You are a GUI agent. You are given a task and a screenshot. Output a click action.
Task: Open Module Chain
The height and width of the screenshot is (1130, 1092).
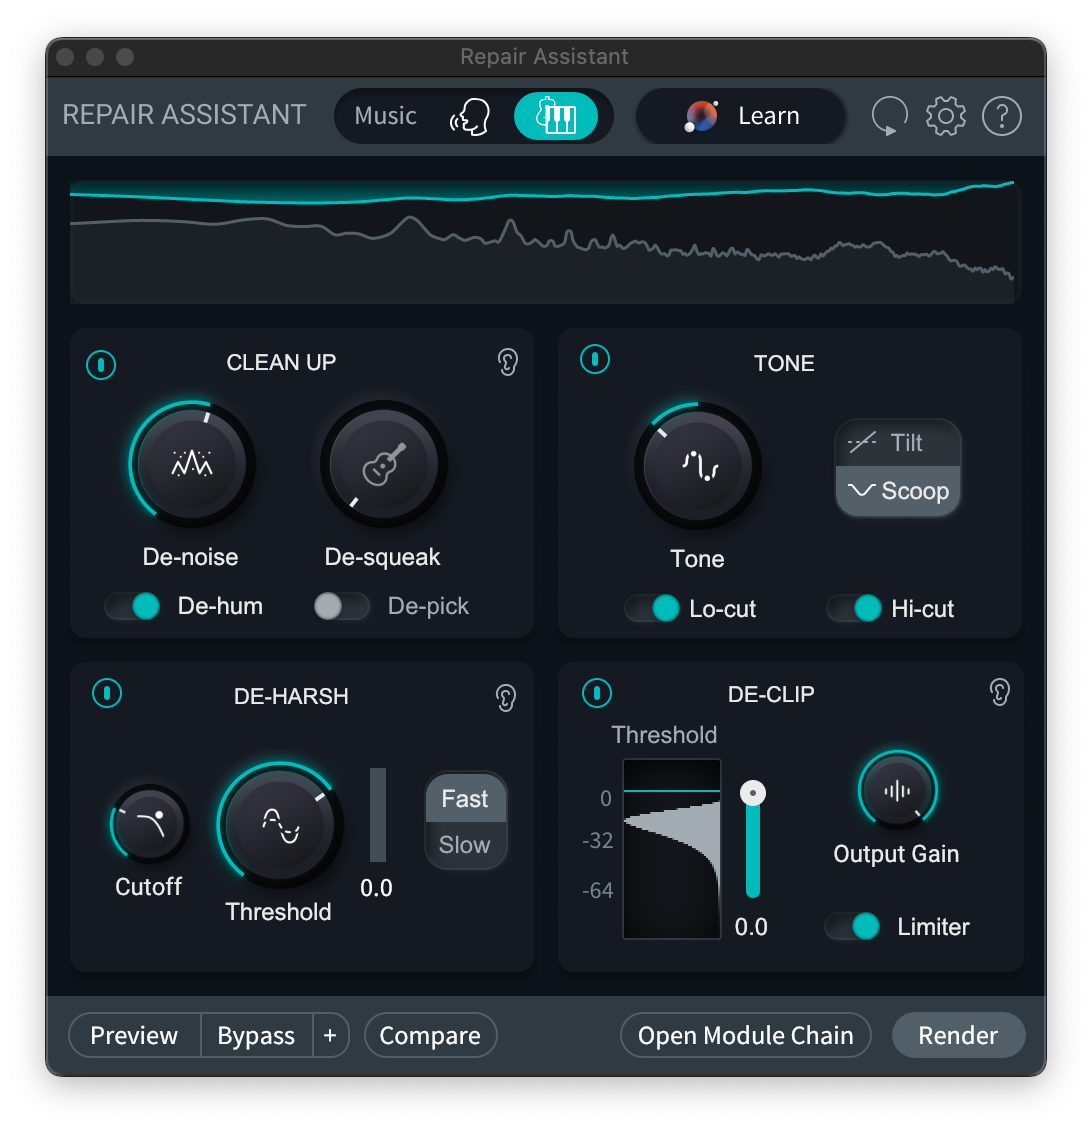click(x=745, y=1035)
